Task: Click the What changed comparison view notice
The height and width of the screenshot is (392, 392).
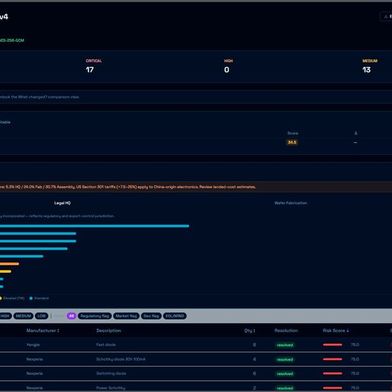Action: (x=39, y=97)
